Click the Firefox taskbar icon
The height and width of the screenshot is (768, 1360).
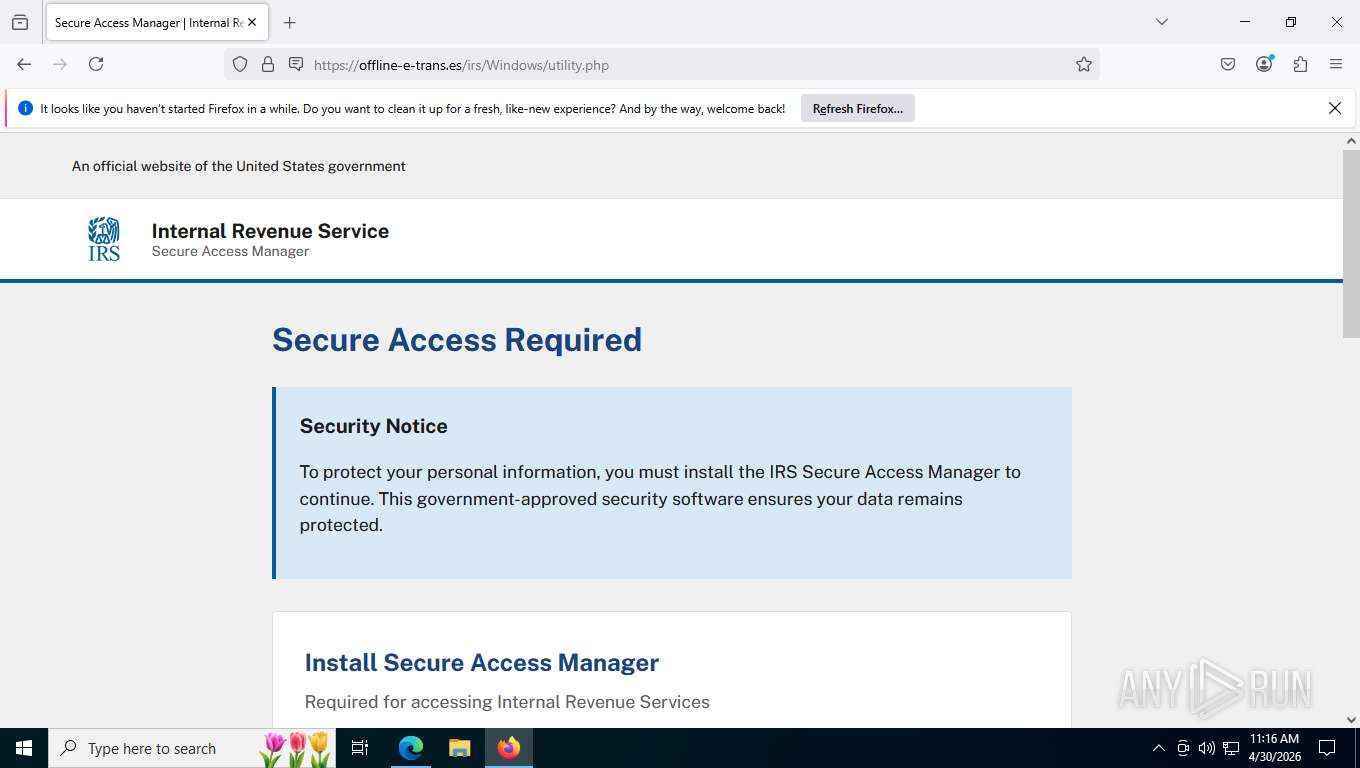[x=509, y=748]
